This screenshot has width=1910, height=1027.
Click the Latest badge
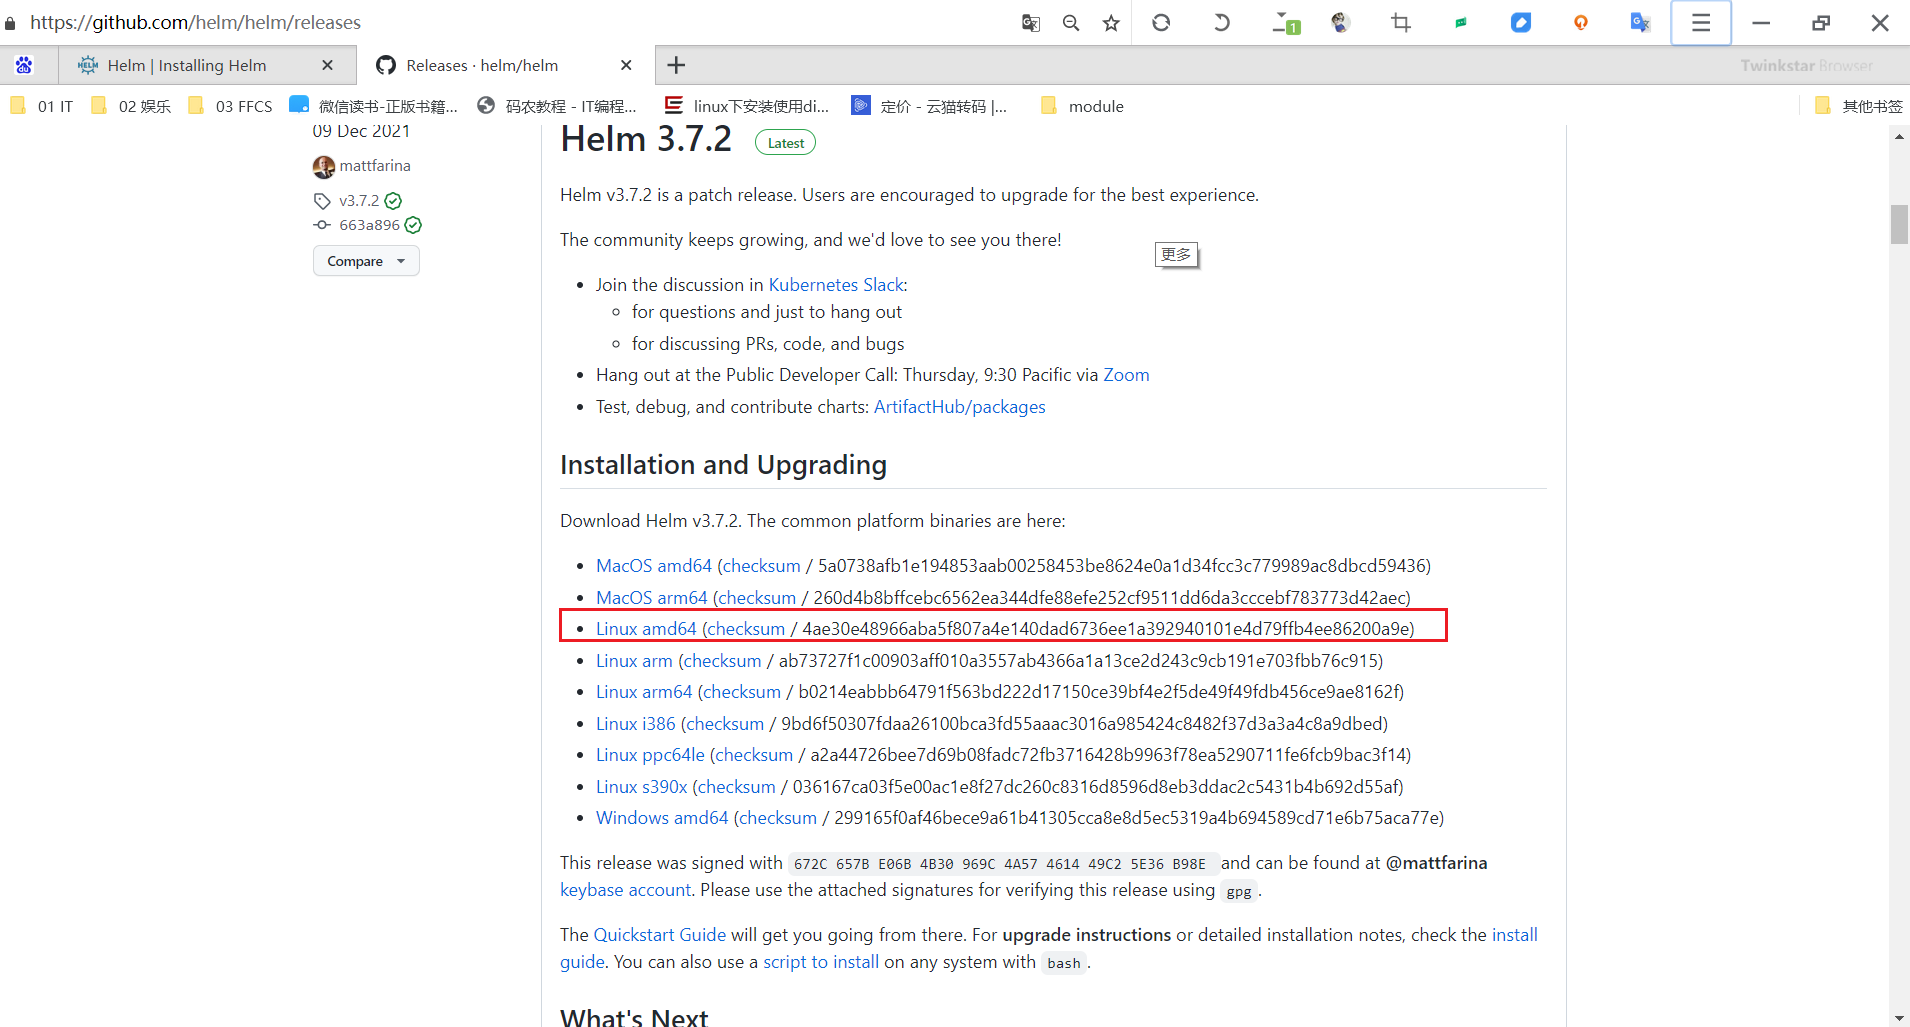click(x=785, y=143)
